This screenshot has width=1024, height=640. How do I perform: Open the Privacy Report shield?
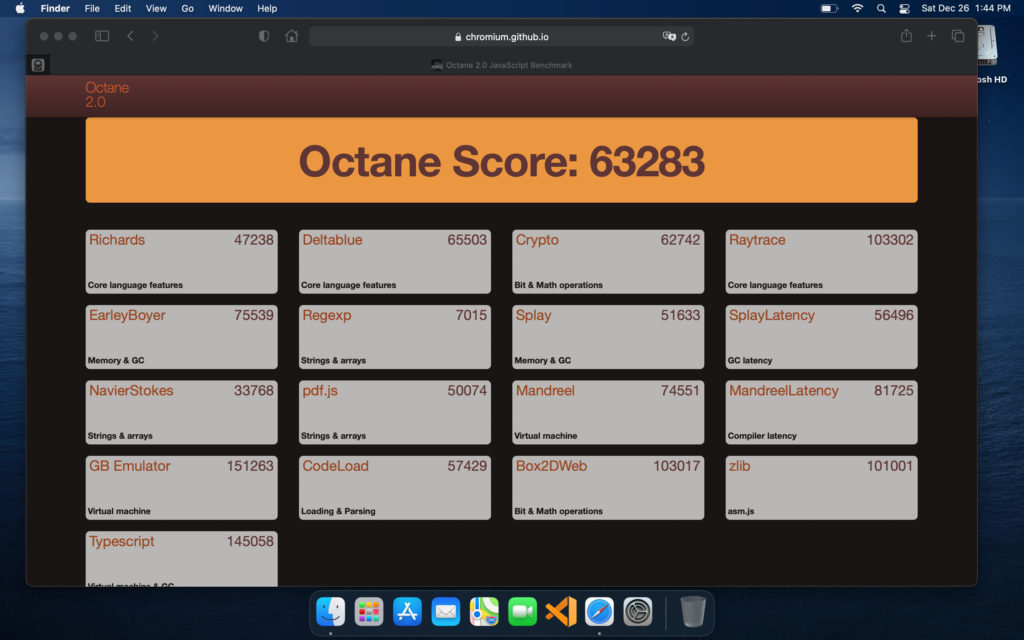pyautogui.click(x=264, y=36)
